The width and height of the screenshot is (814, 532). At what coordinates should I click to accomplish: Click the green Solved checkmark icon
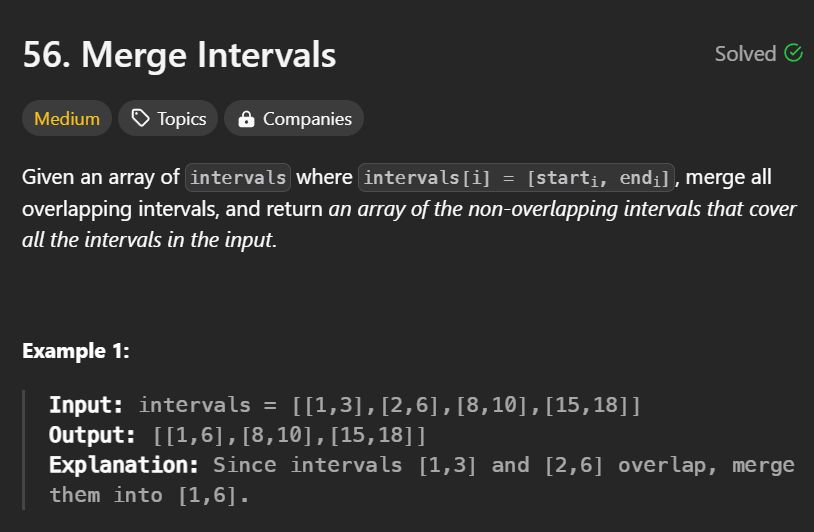pyautogui.click(x=794, y=53)
